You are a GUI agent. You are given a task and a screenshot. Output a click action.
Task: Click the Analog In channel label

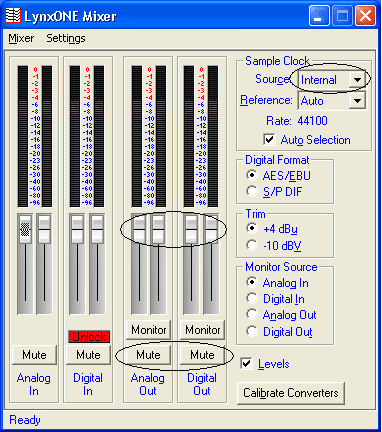pyautogui.click(x=34, y=384)
